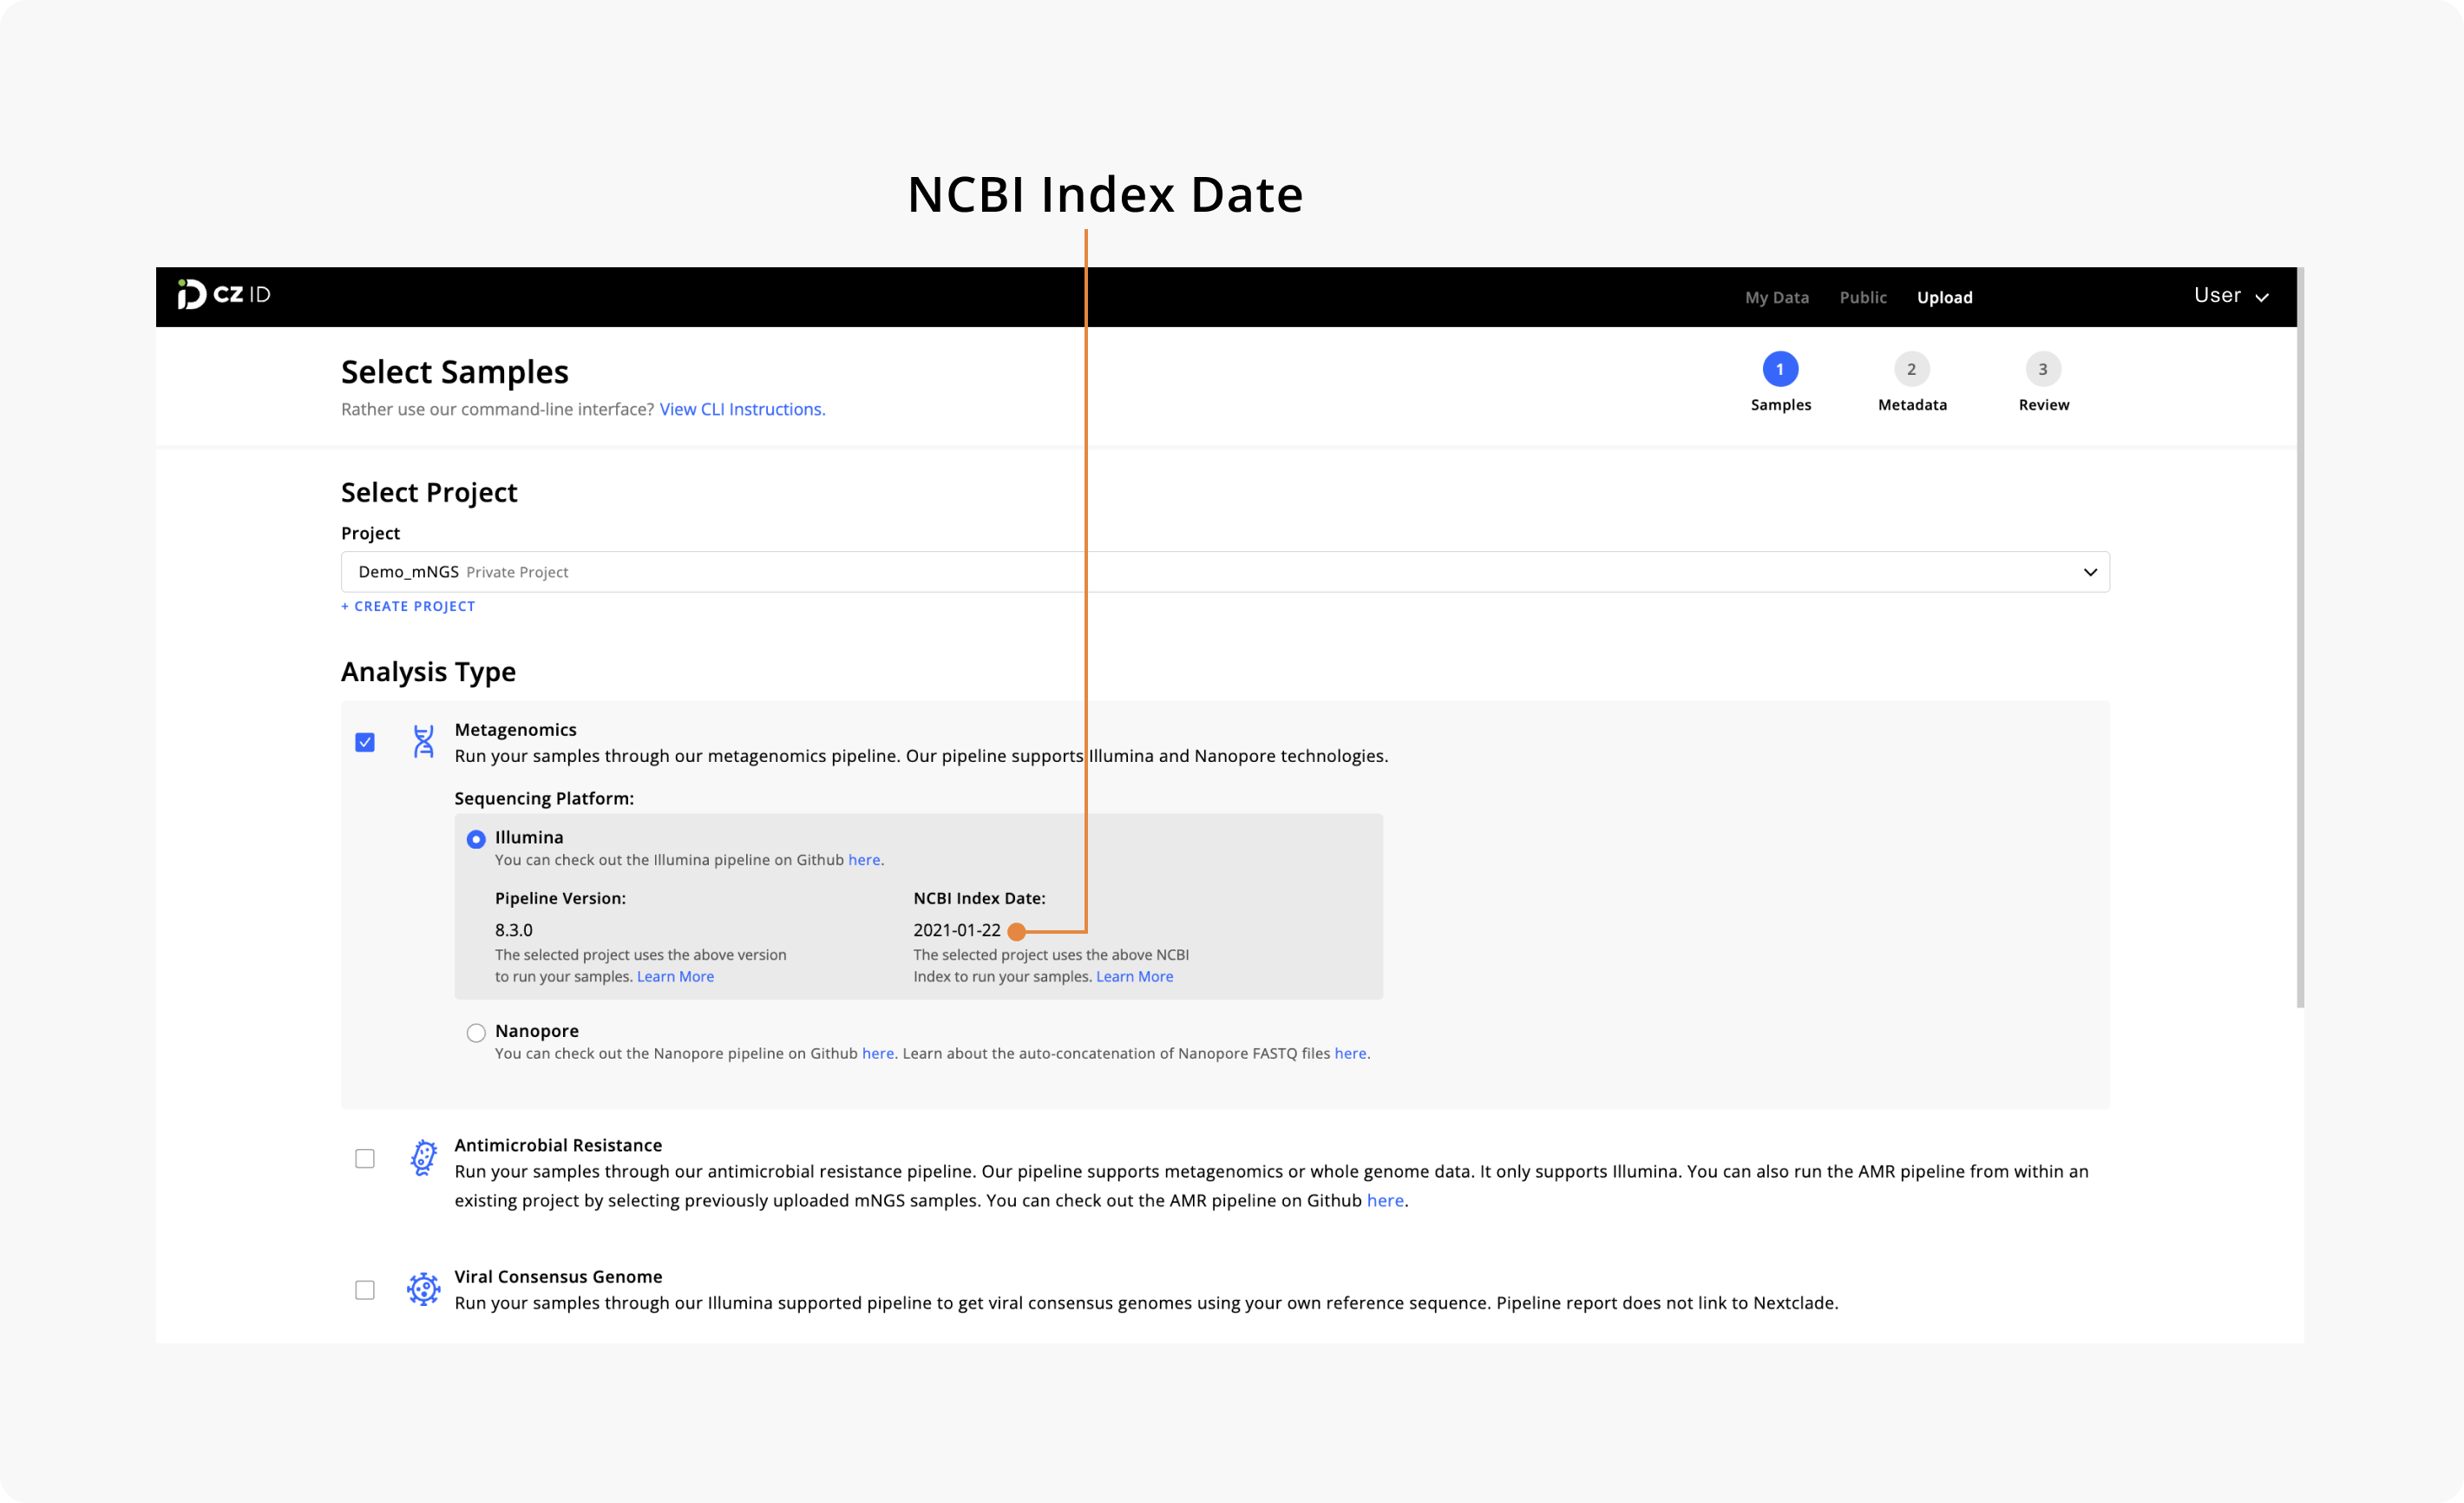
Task: Switch to the My Data tab
Action: tap(1776, 297)
